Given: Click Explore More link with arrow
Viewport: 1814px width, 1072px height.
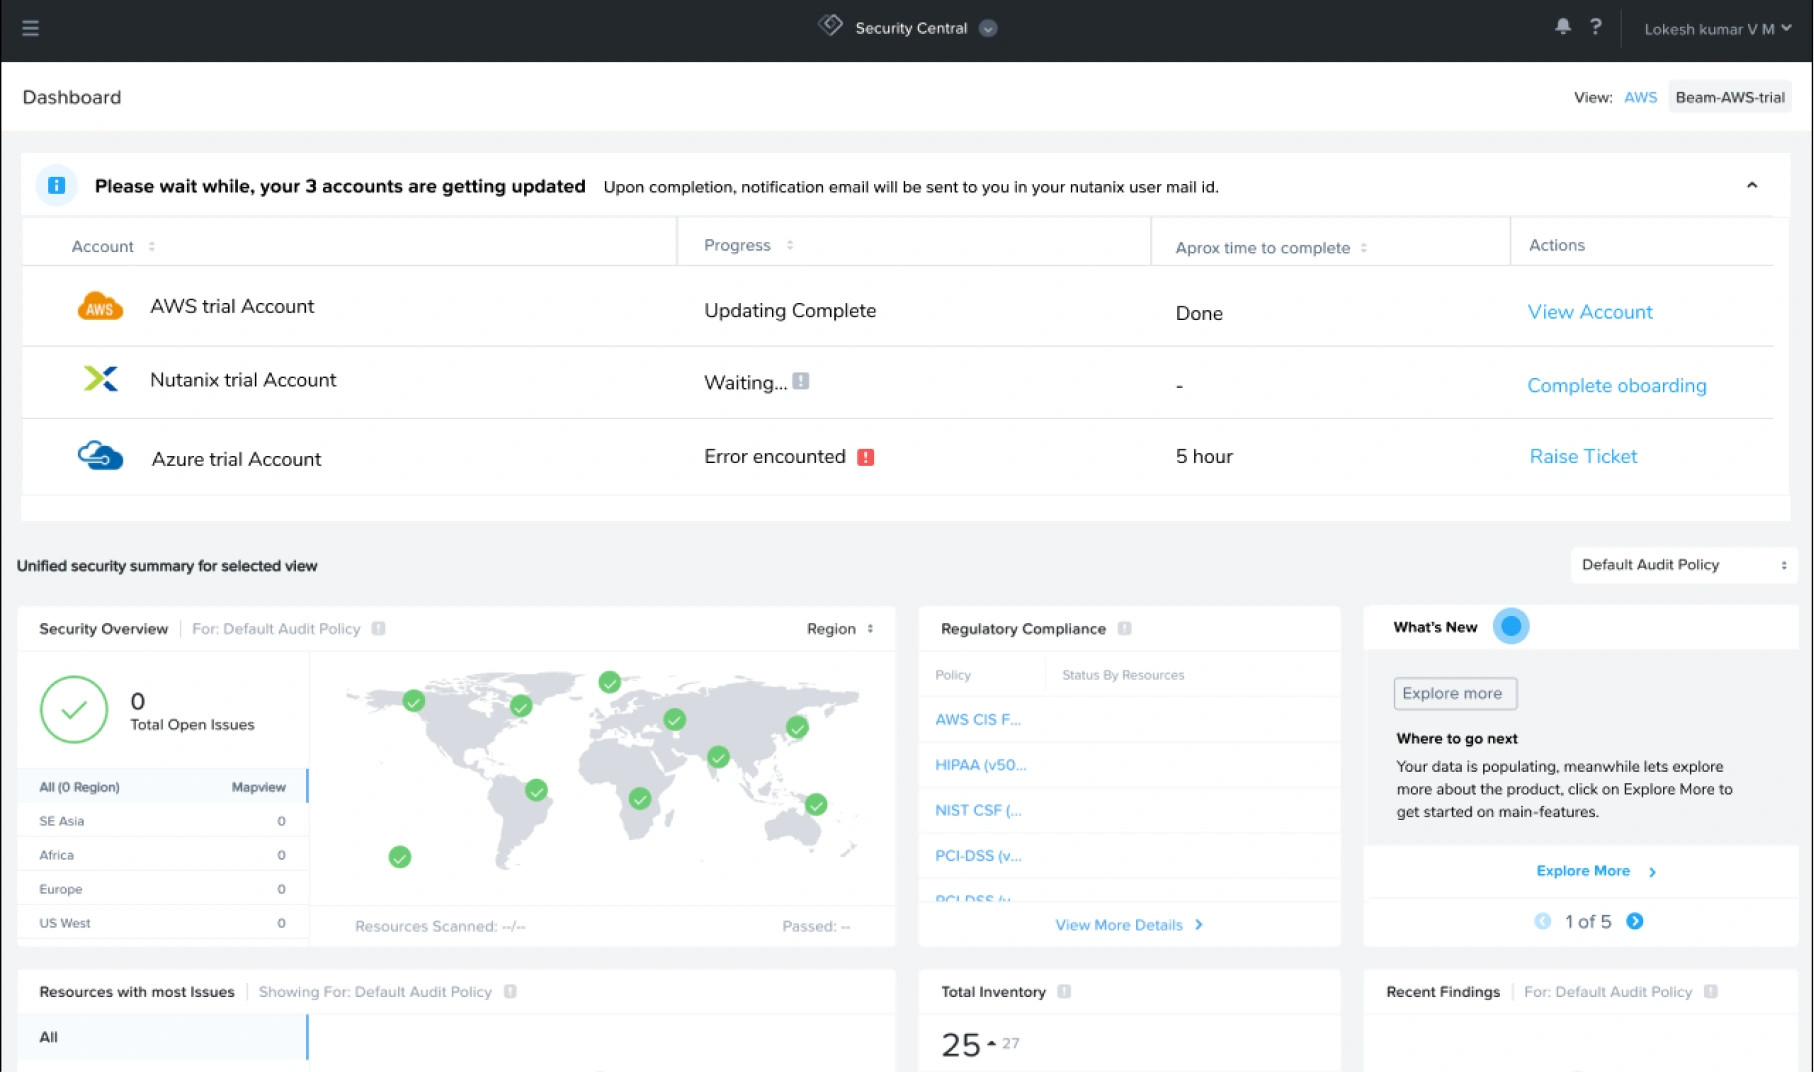Looking at the screenshot, I should (1596, 871).
